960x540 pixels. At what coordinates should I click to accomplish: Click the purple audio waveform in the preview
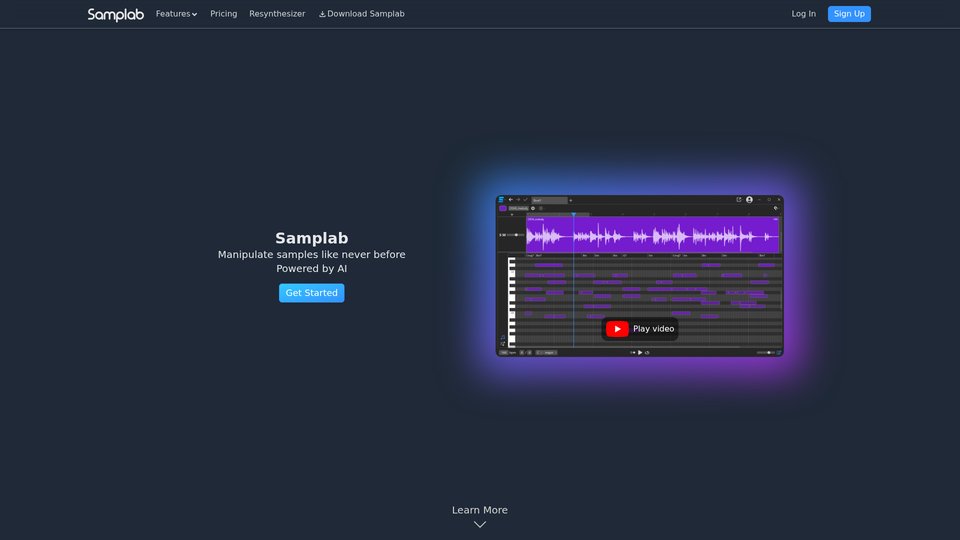(x=652, y=236)
